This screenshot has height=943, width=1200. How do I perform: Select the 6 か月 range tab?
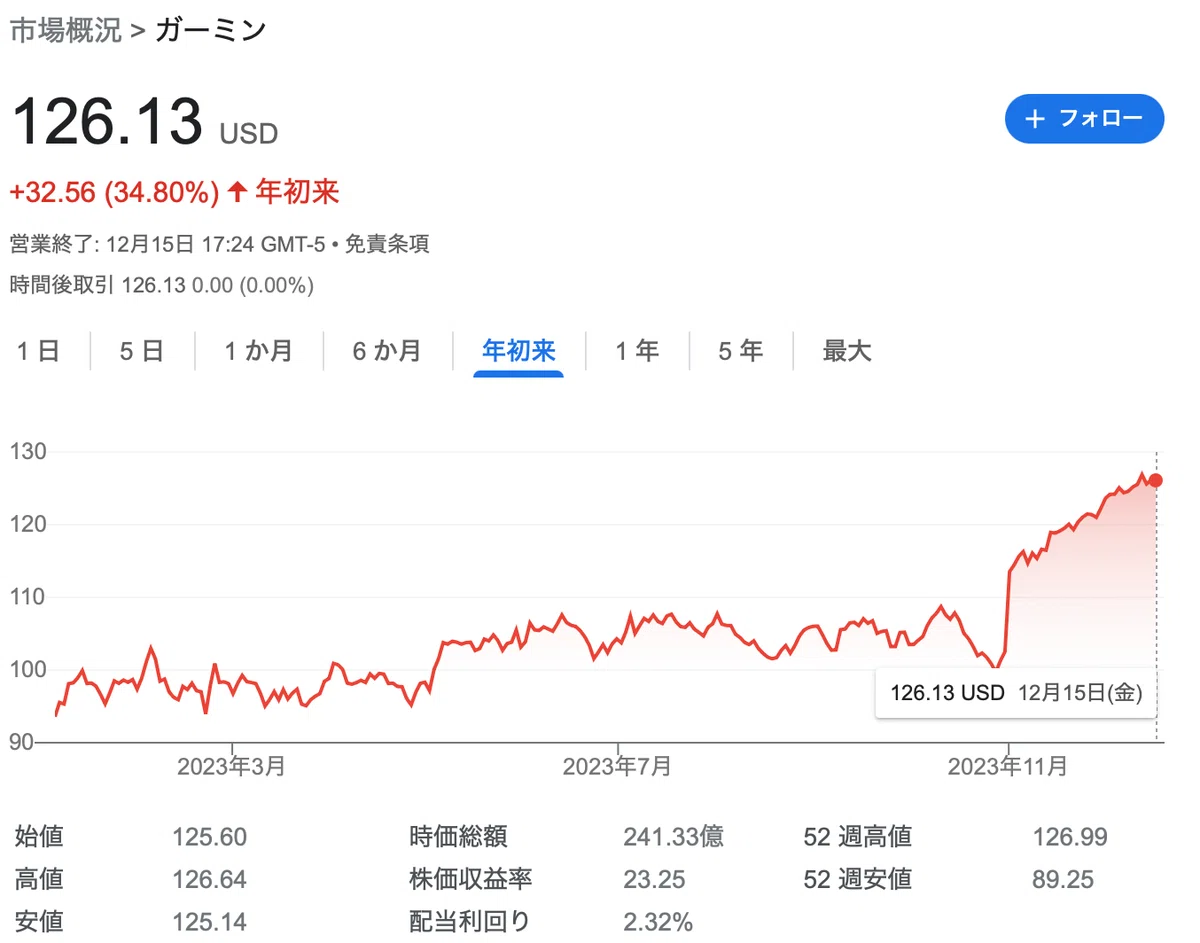(387, 351)
